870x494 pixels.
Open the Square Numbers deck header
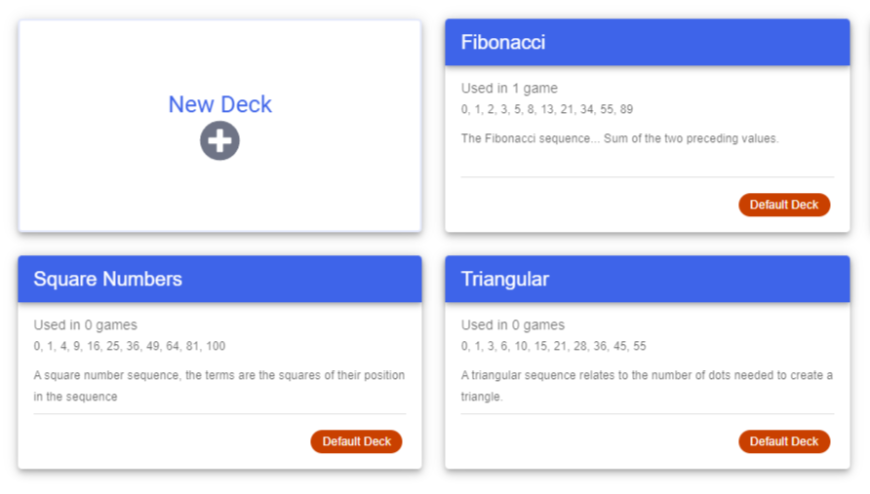(220, 279)
